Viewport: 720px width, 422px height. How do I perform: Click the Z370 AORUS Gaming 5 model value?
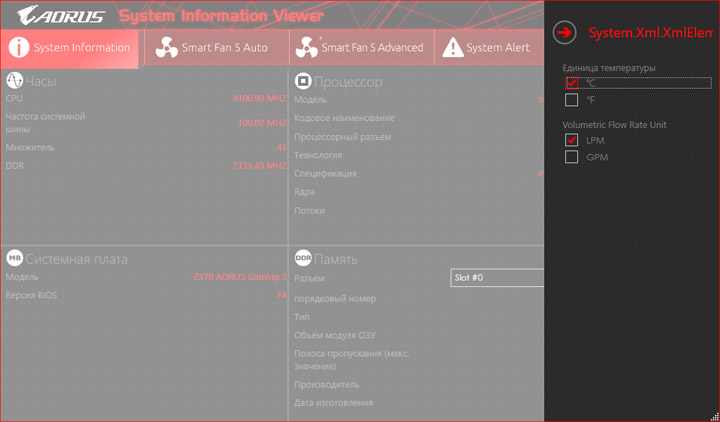(240, 277)
